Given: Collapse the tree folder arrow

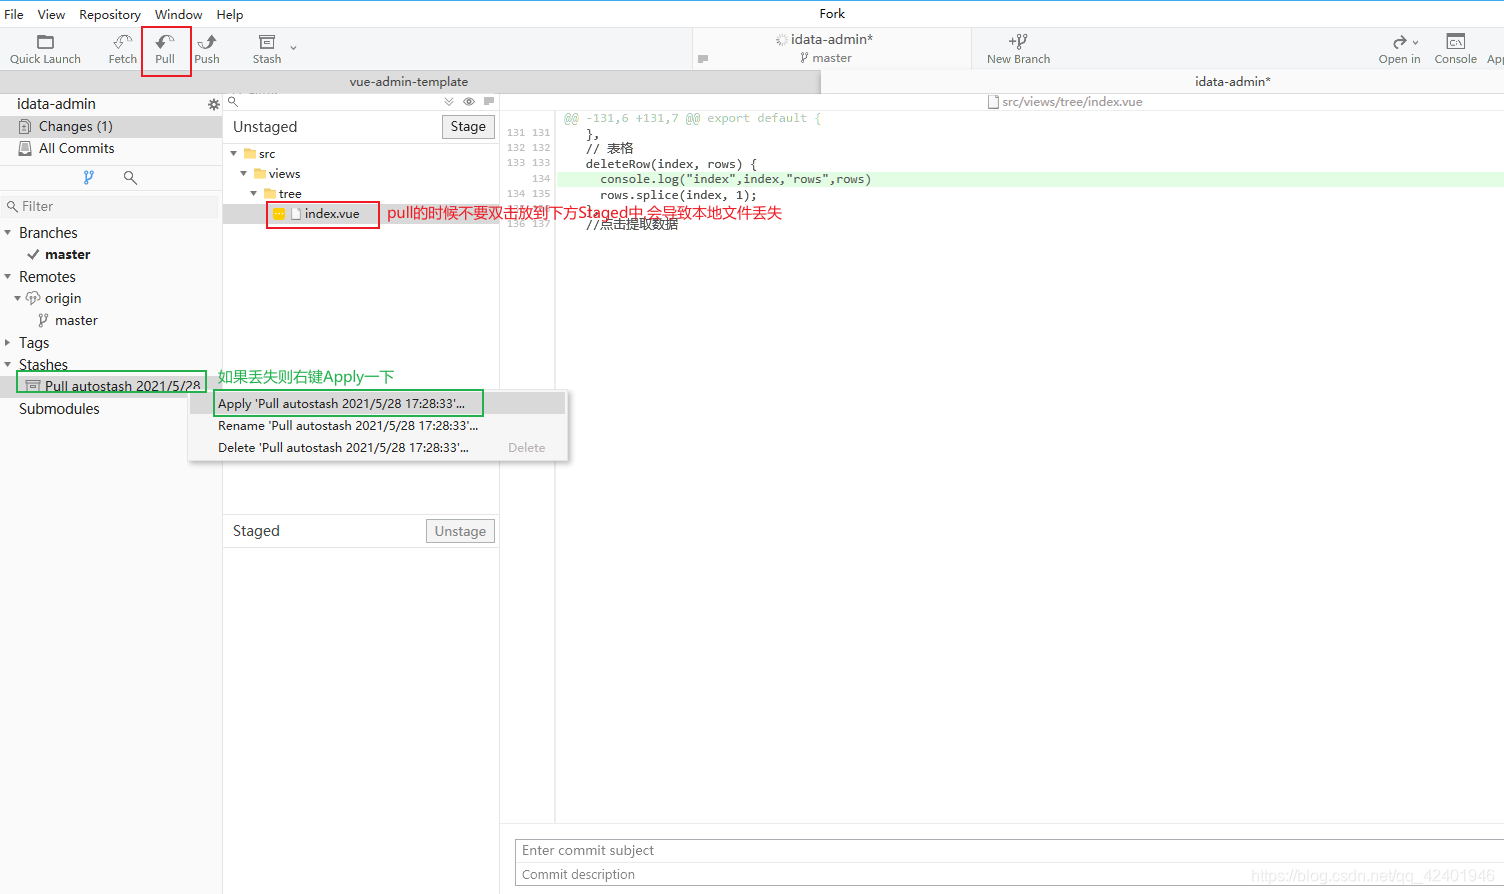Looking at the screenshot, I should (254, 194).
